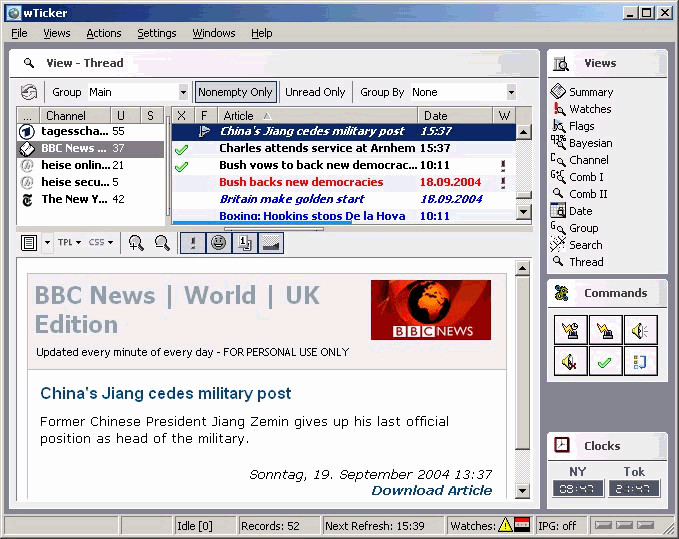679x539 pixels.
Task: Click the China's Jiang cedes military post headline
Action: click(x=166, y=393)
